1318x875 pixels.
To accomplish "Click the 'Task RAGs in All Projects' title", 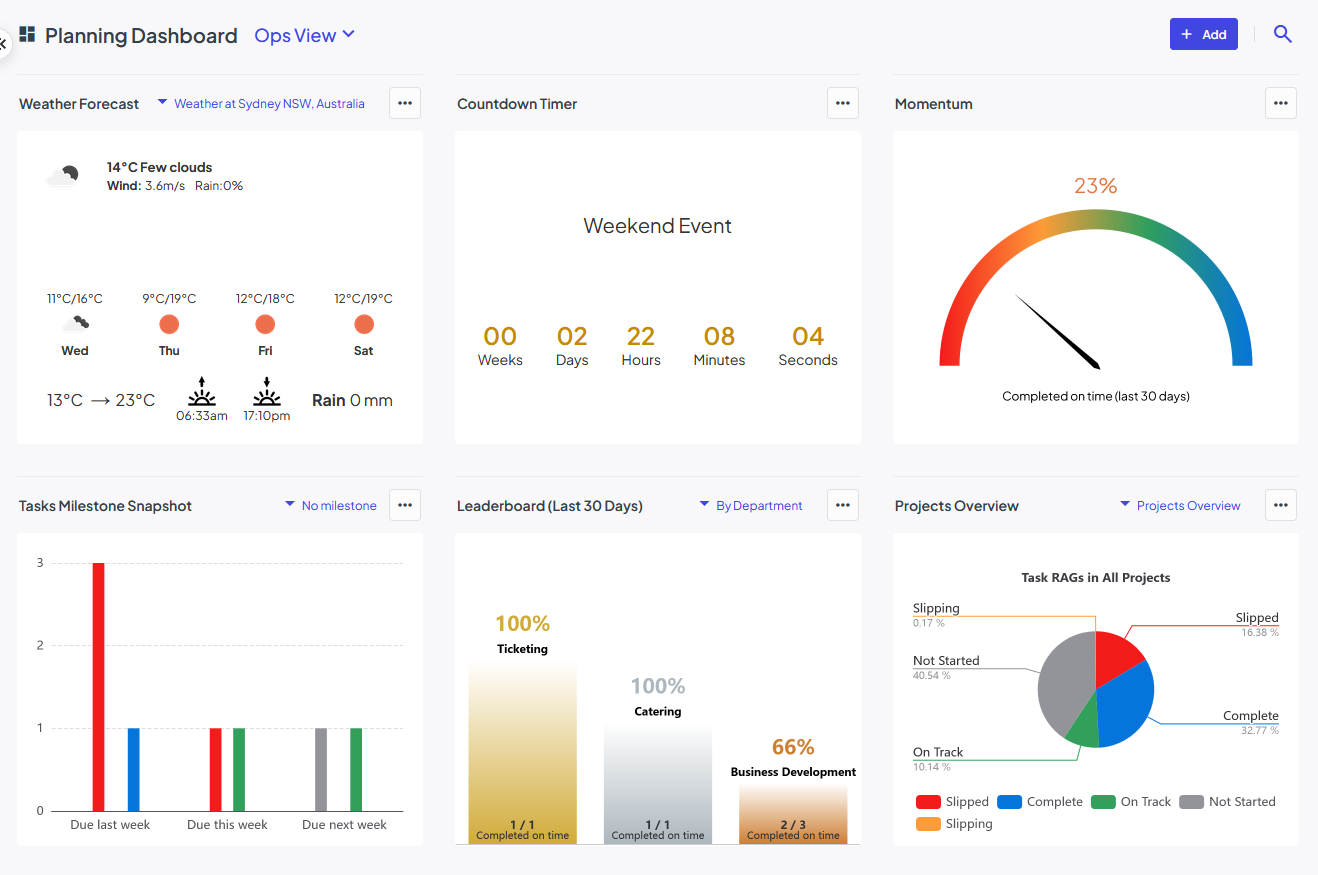I will [1096, 577].
